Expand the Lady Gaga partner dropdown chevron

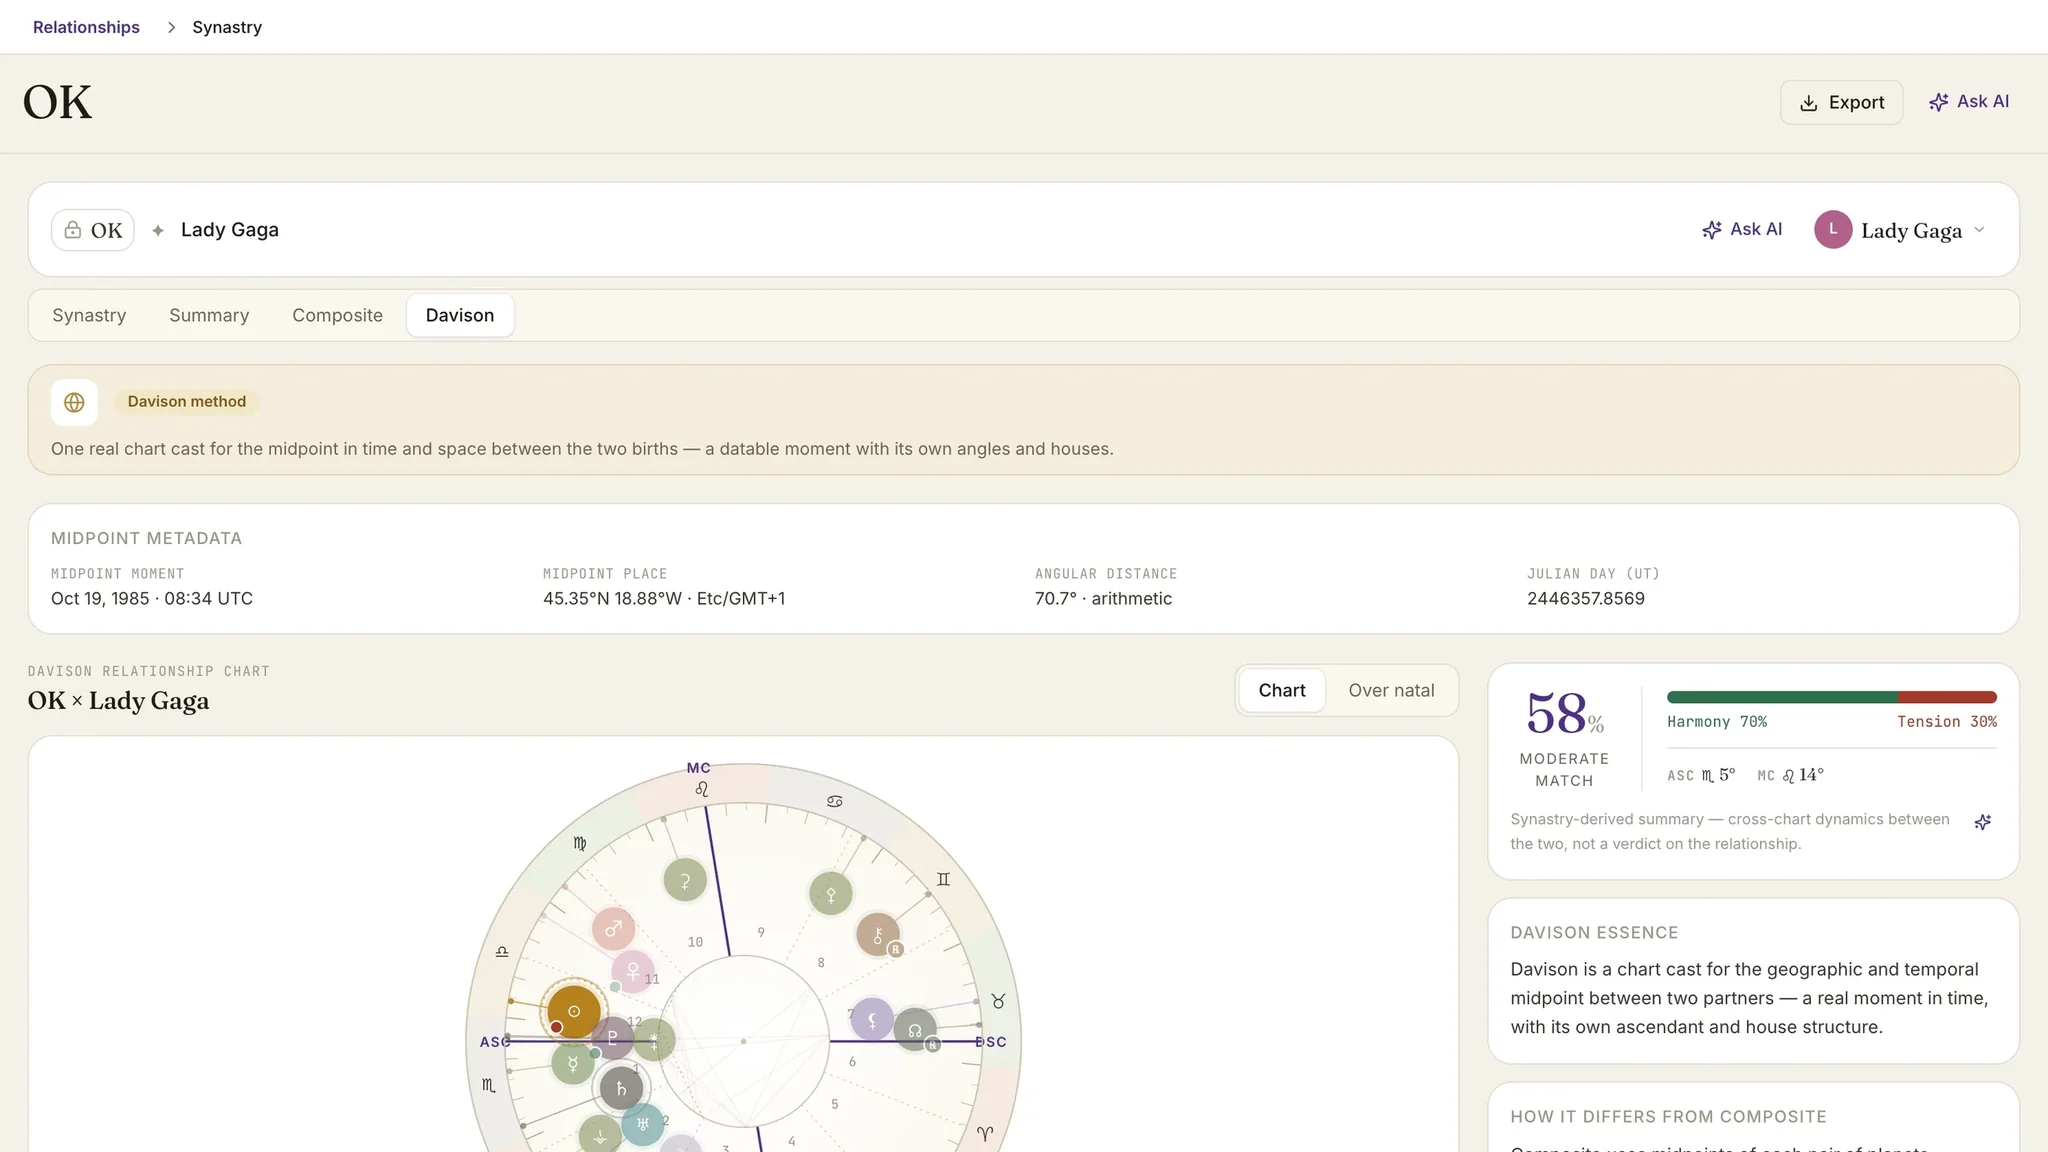coord(1979,230)
